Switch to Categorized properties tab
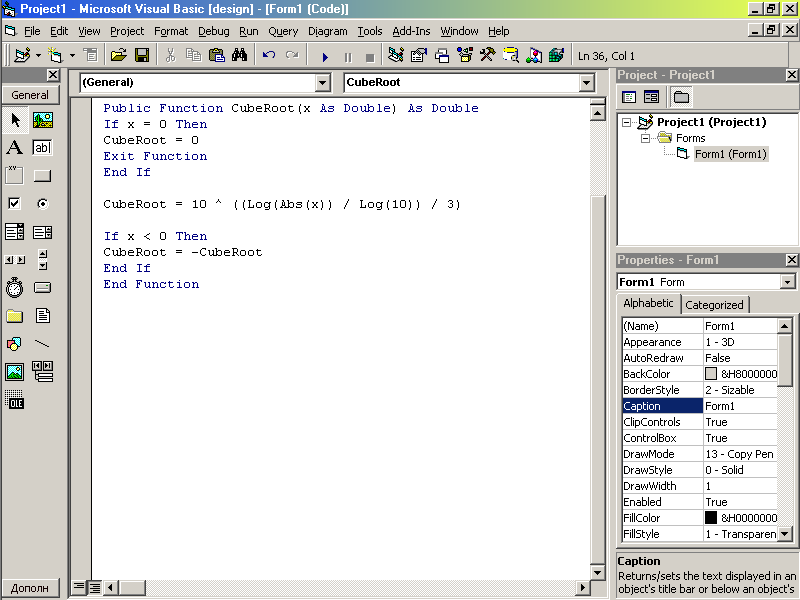 (x=714, y=305)
